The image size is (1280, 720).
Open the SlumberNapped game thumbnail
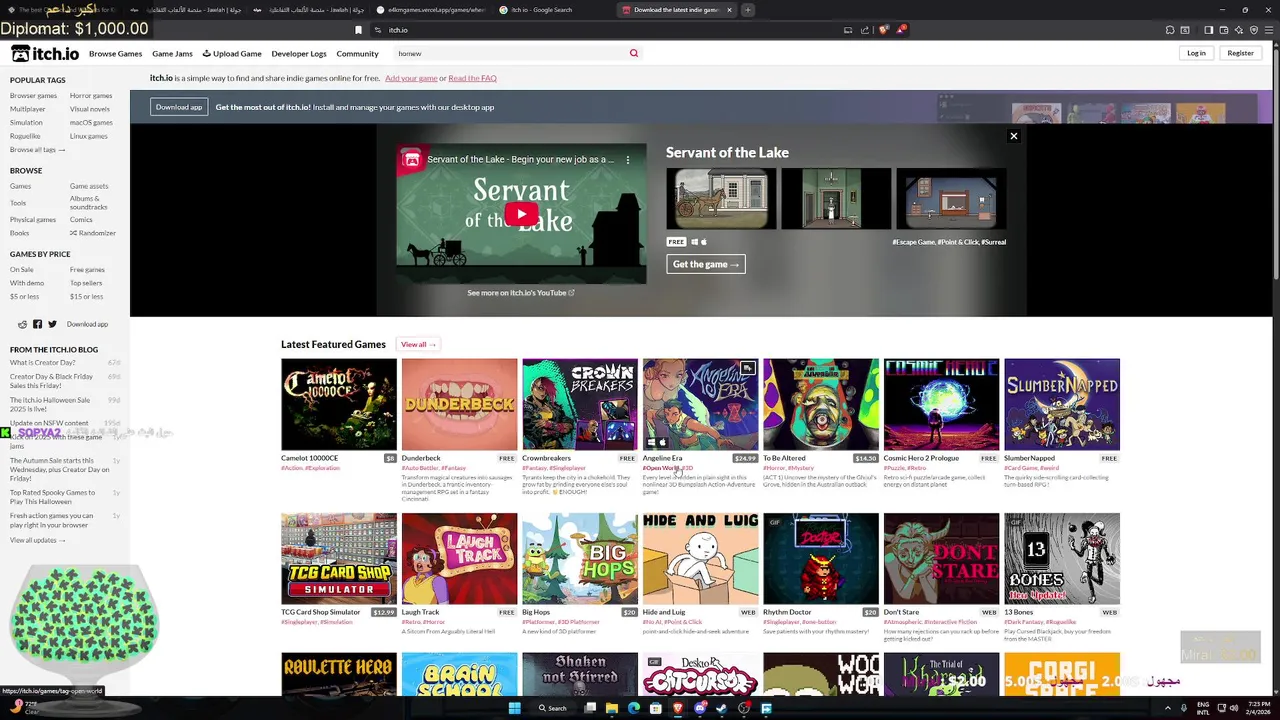coord(1062,405)
